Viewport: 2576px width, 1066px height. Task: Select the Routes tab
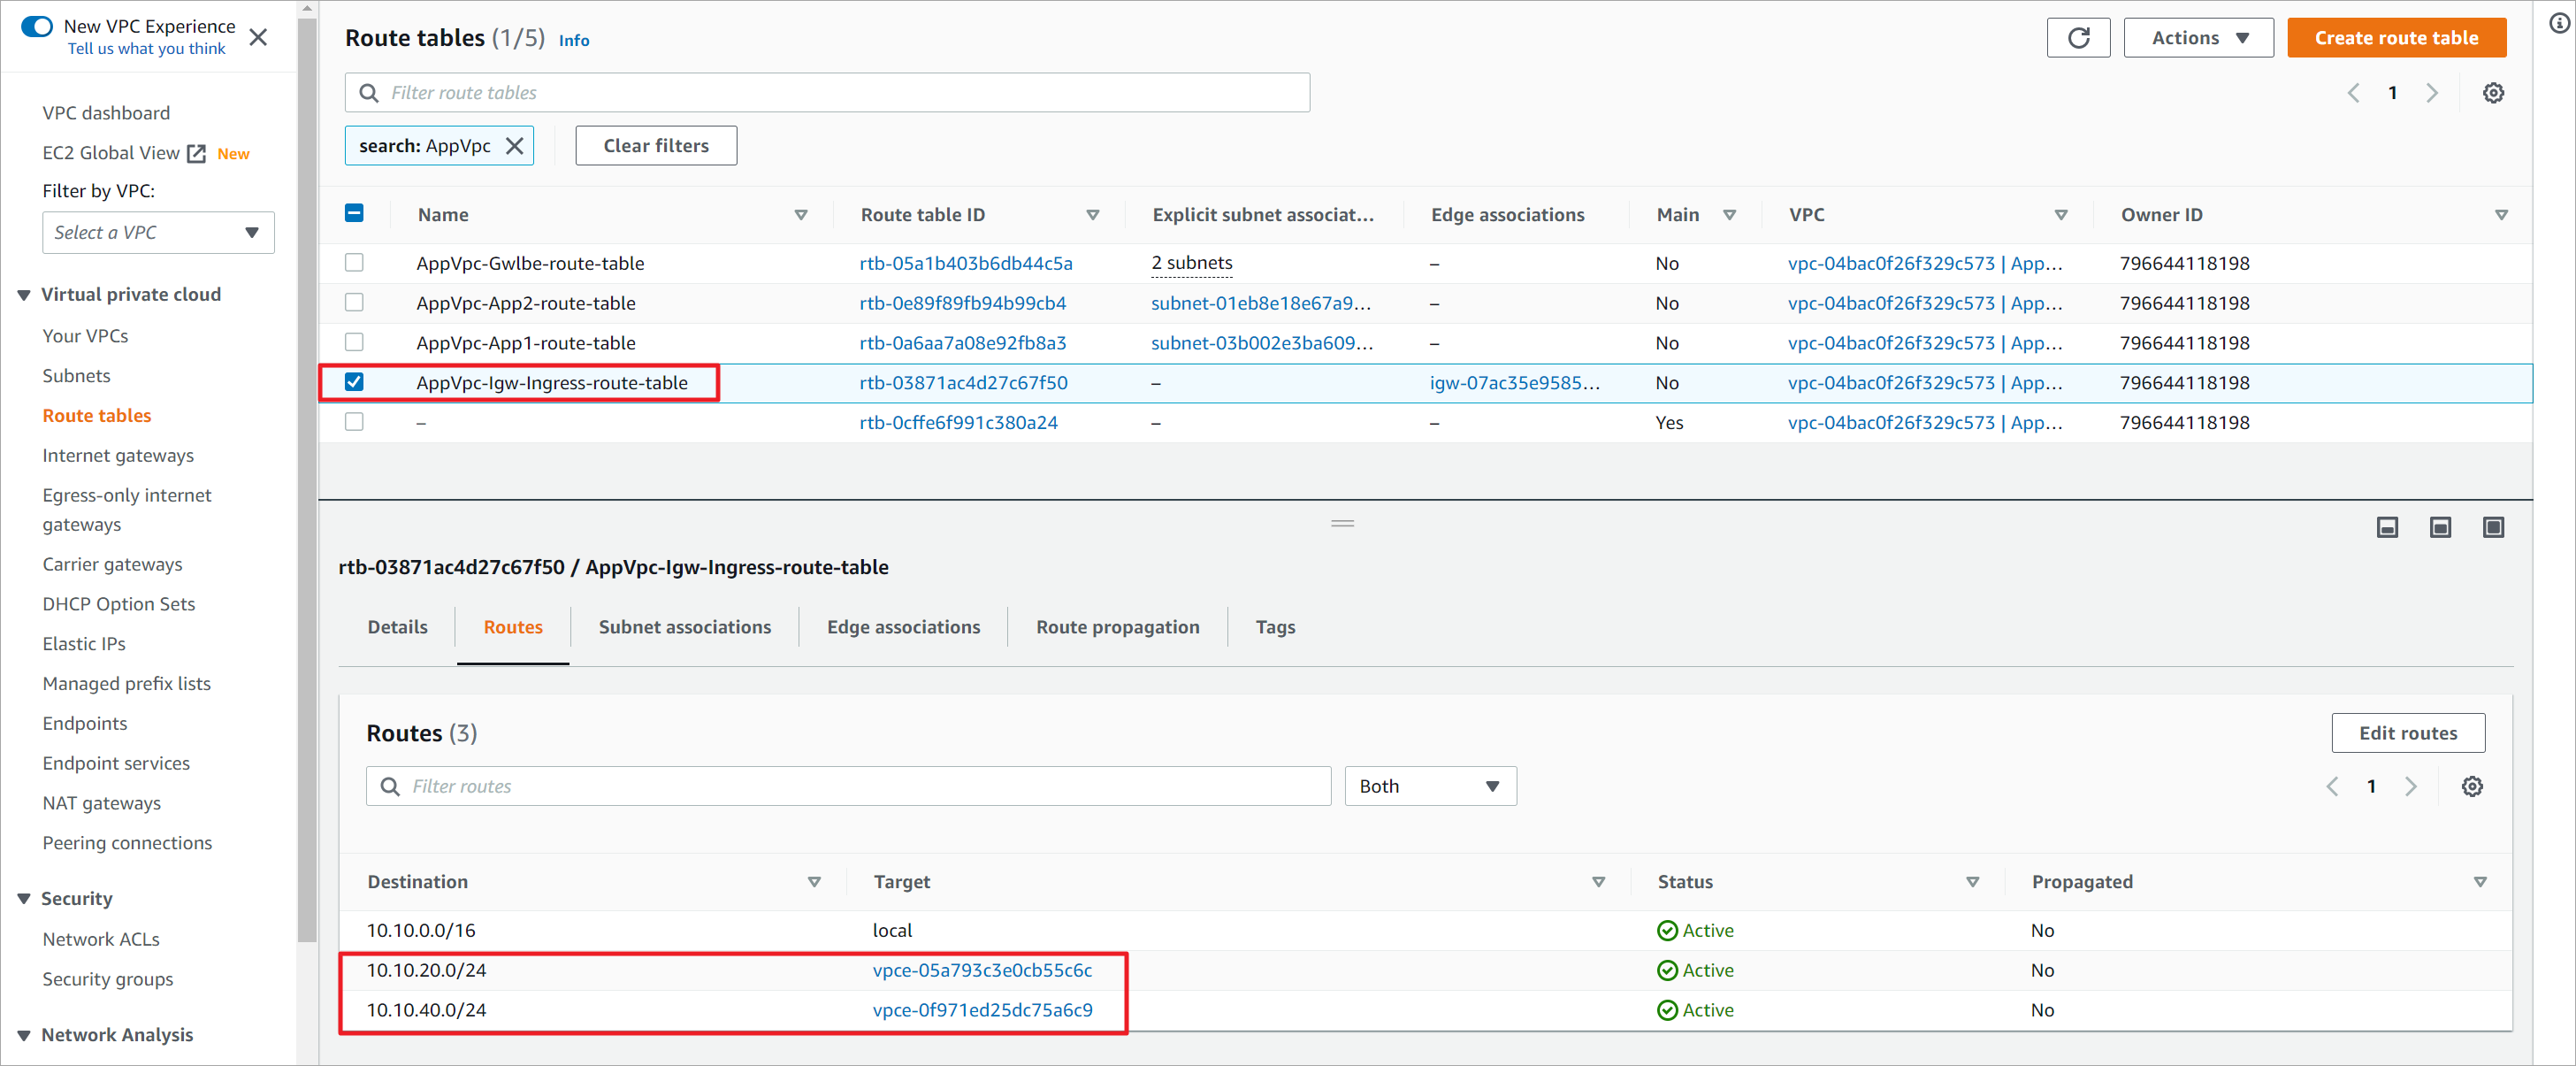(513, 628)
